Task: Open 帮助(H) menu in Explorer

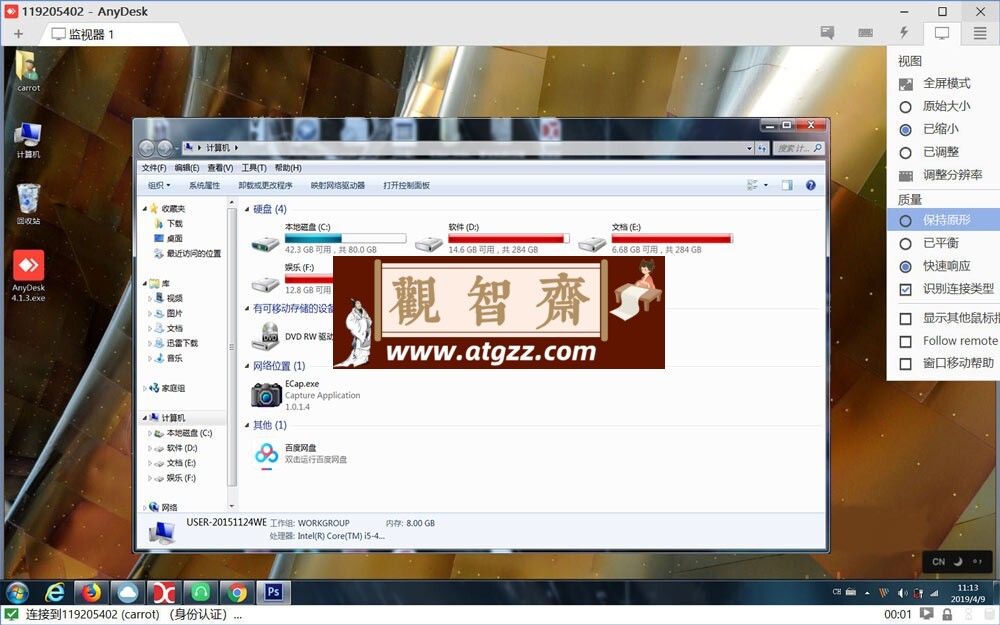Action: [x=288, y=168]
